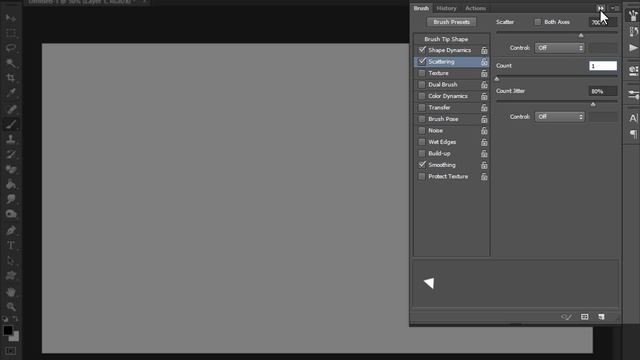Screen dimensions: 640x360
Task: Enable the Texture checkbox
Action: pyautogui.click(x=422, y=73)
